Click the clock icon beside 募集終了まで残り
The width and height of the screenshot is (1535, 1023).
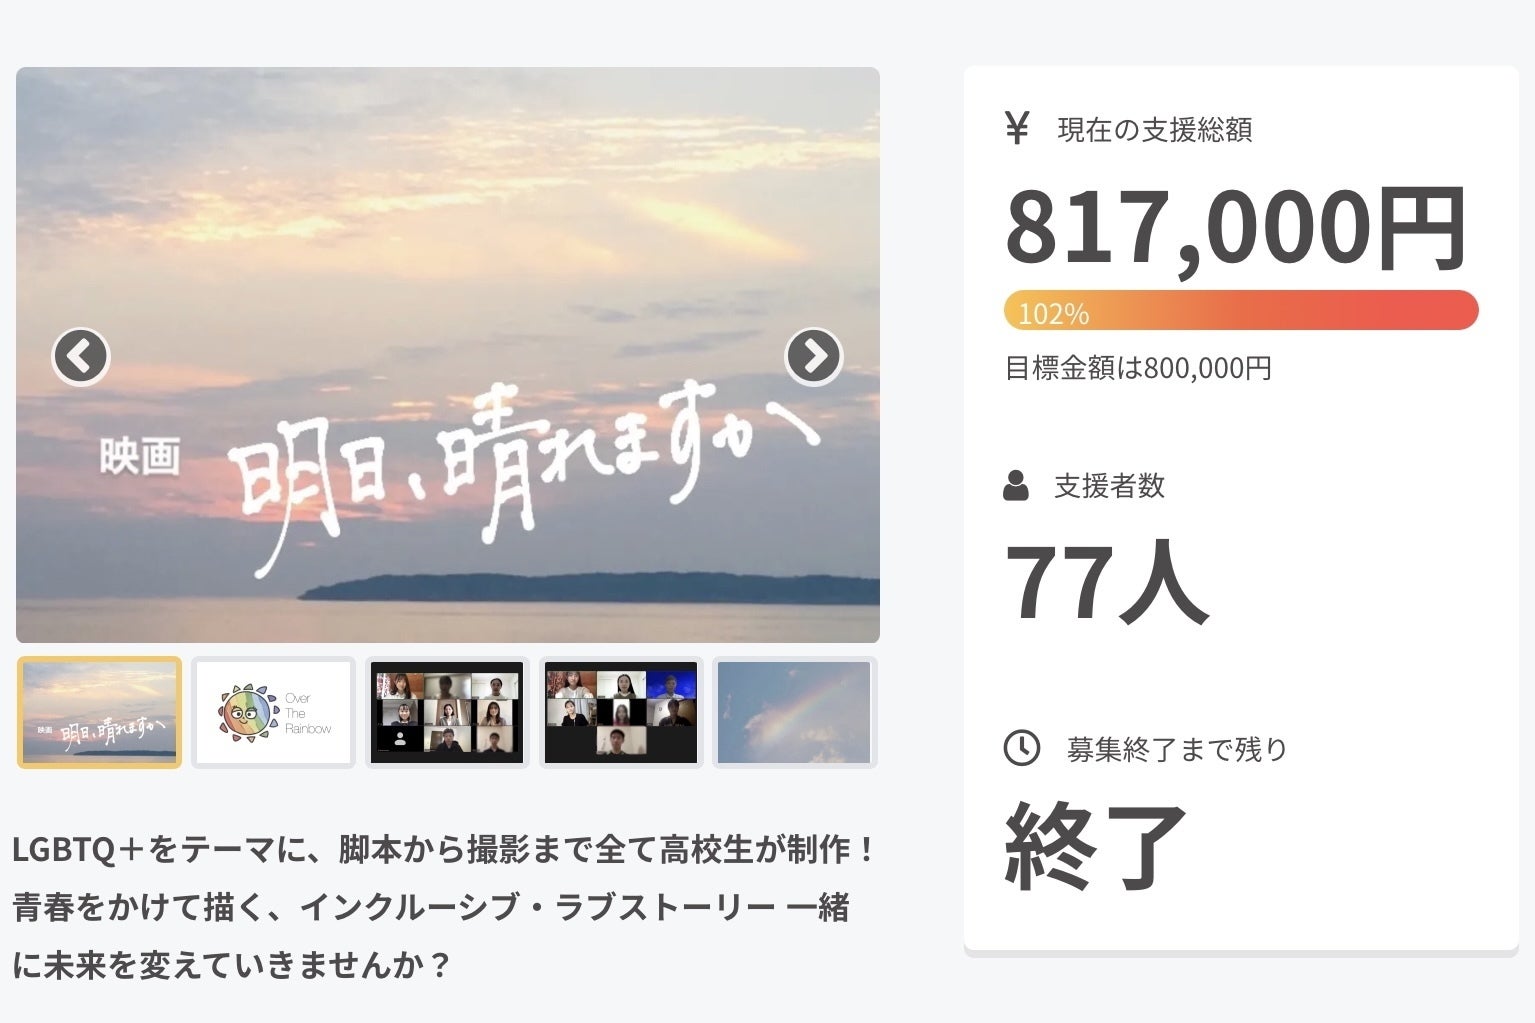tap(1021, 748)
